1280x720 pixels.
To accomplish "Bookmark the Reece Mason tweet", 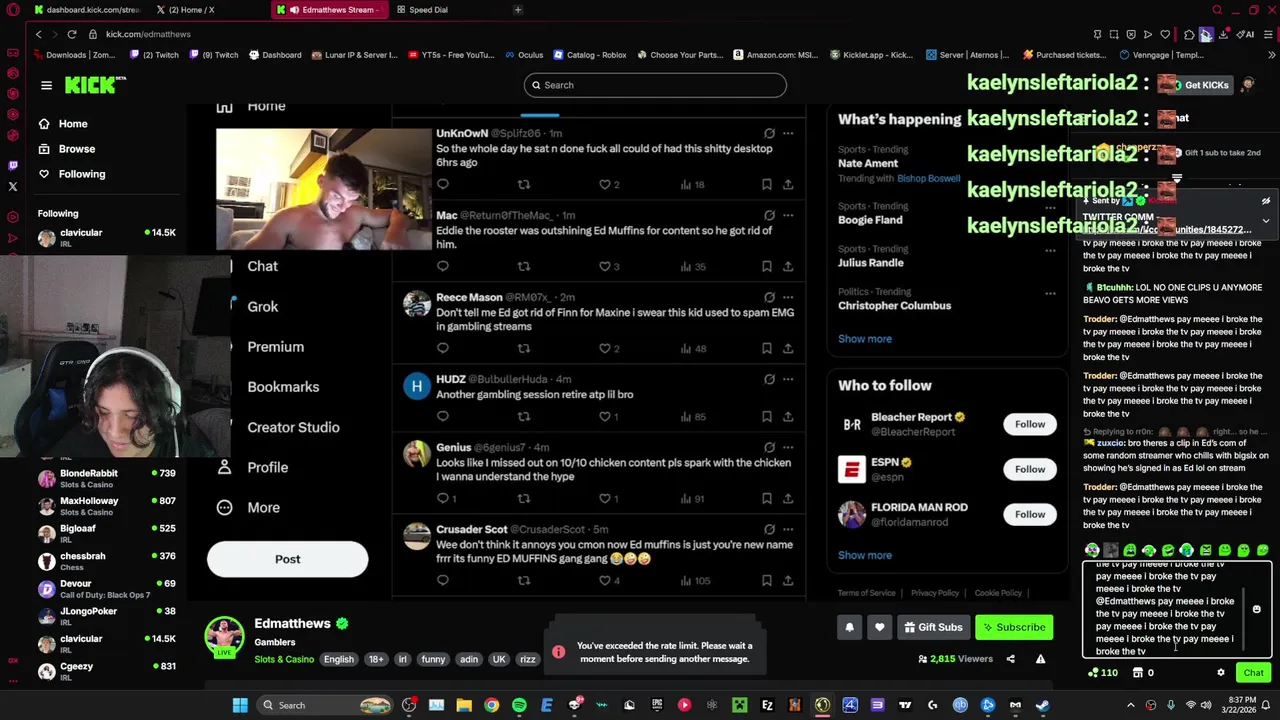I will coord(766,348).
